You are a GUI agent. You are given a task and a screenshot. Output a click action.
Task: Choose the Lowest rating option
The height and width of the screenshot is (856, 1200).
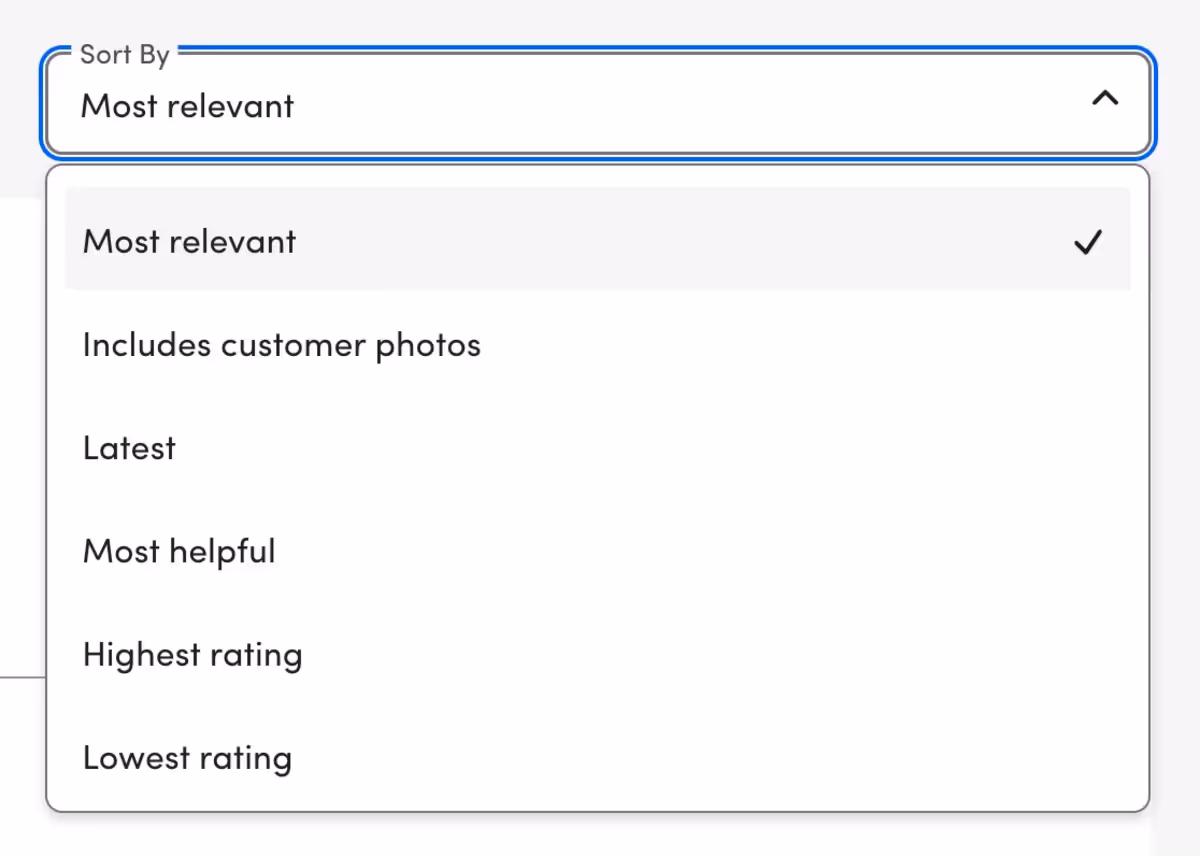point(187,758)
